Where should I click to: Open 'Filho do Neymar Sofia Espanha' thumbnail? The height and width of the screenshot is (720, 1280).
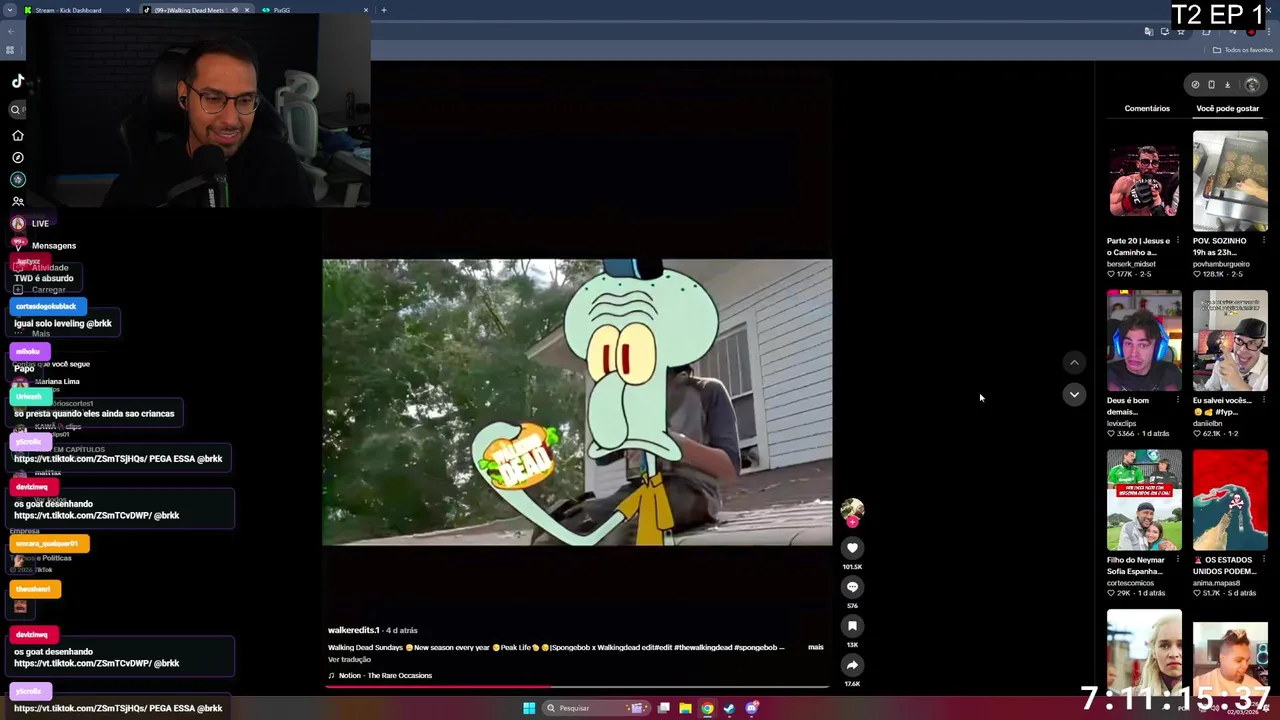tap(1144, 499)
